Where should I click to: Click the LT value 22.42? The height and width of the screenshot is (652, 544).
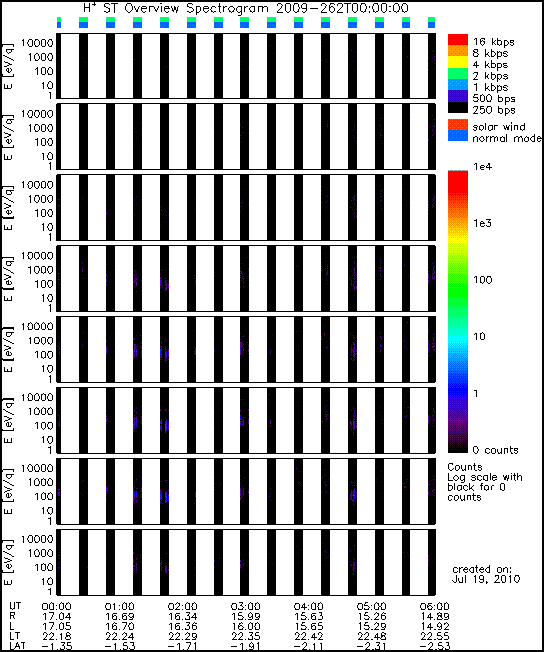point(308,637)
